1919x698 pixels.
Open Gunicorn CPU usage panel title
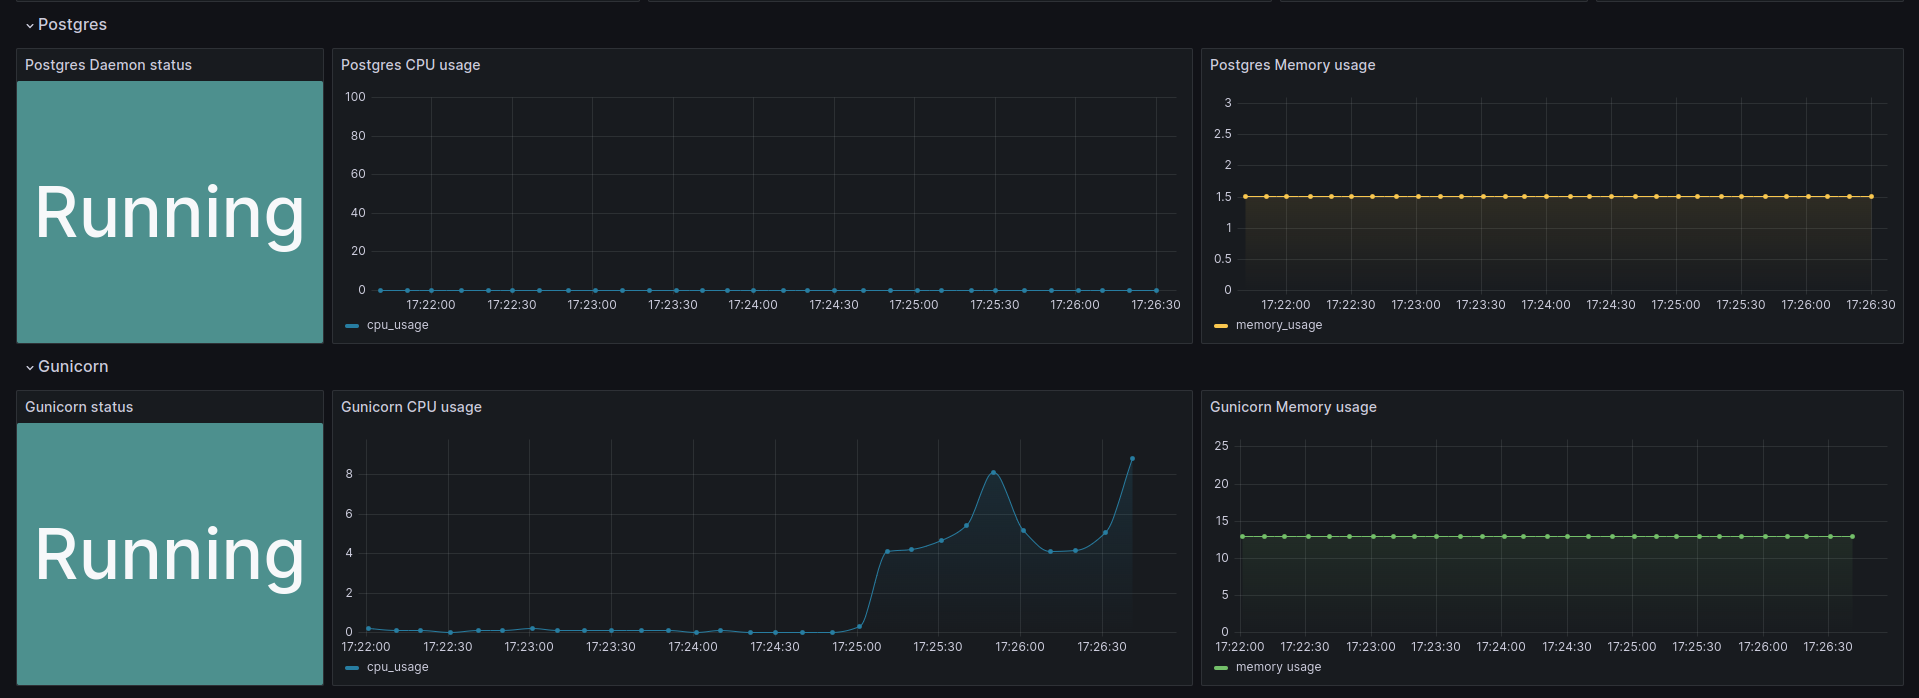click(x=411, y=407)
